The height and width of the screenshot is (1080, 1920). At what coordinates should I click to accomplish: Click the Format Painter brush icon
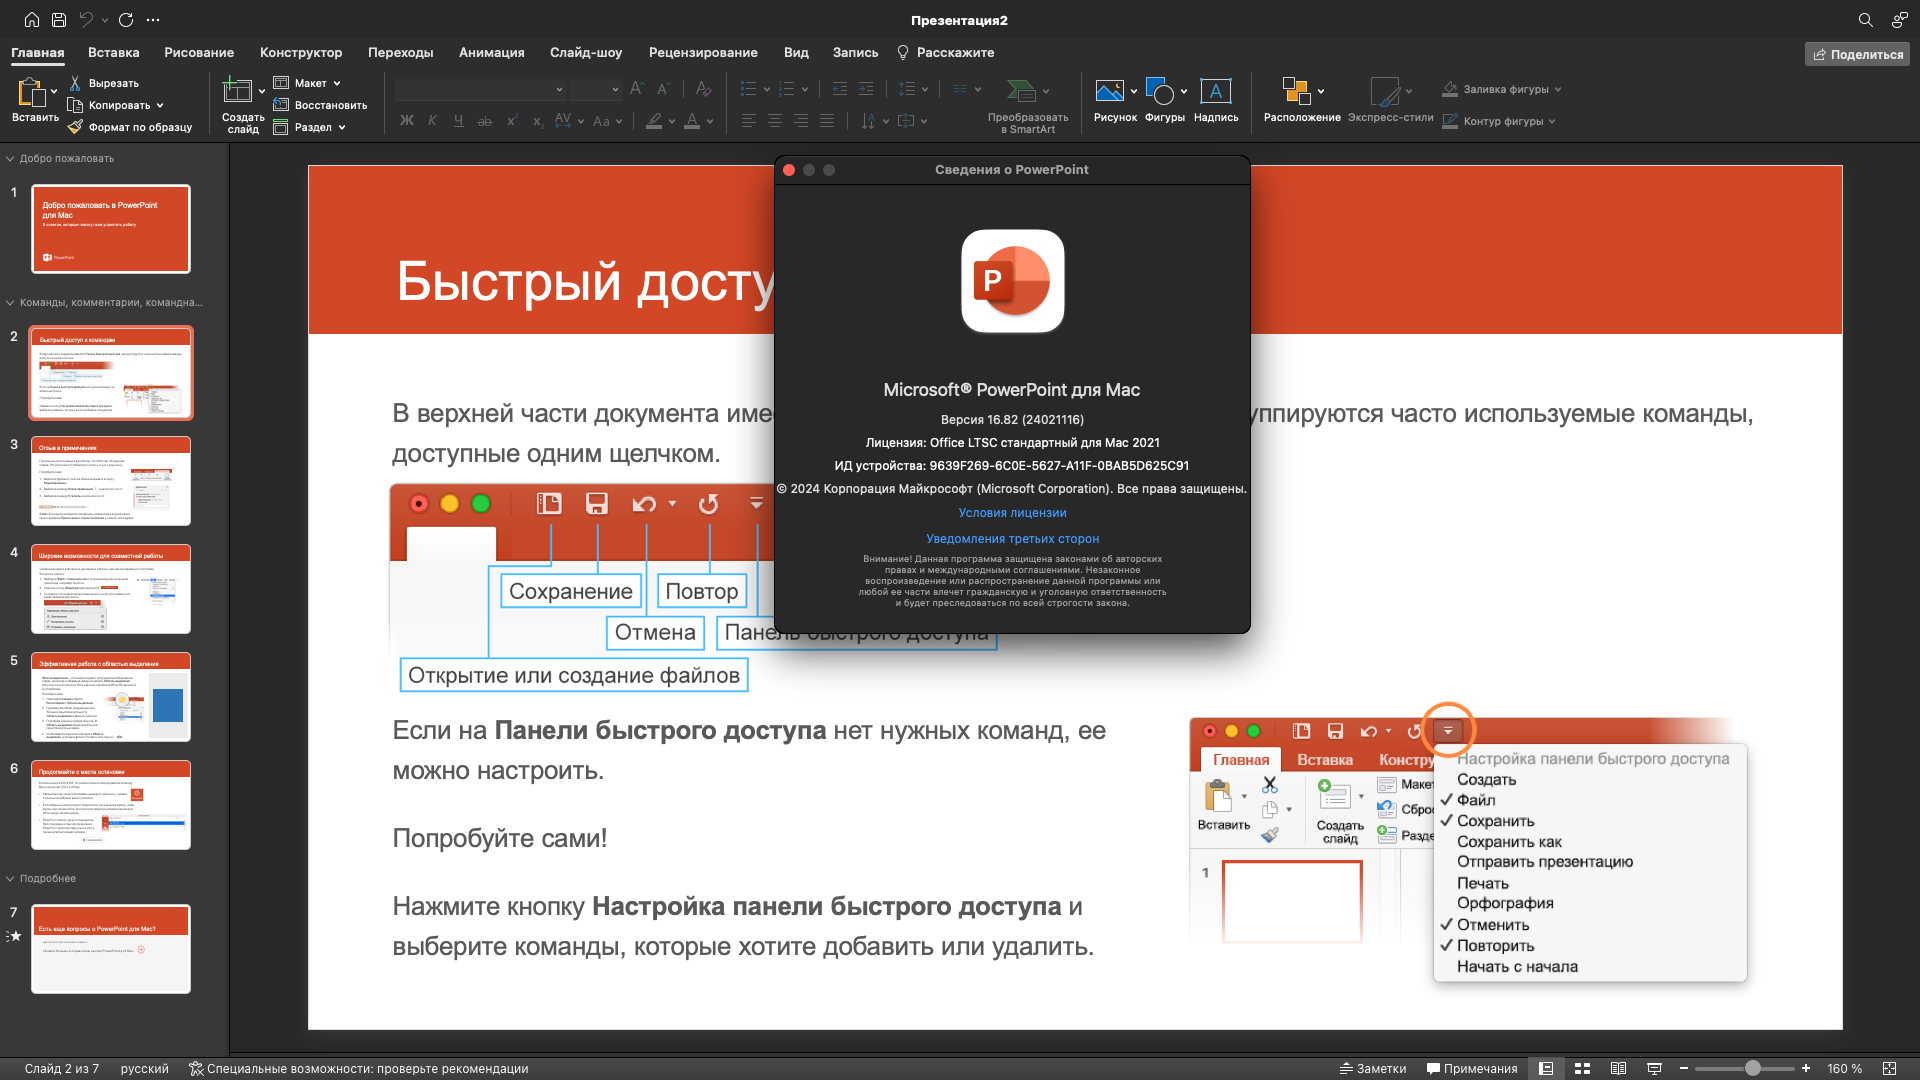[75, 127]
